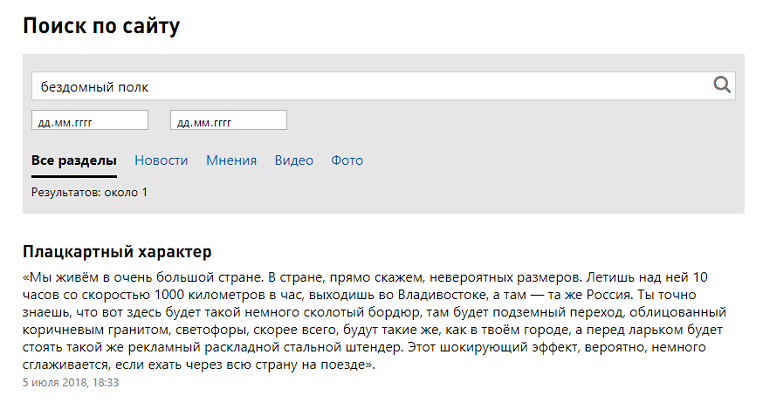The height and width of the screenshot is (409, 770).
Task: Click the magnifying glass search icon
Action: pos(722,86)
